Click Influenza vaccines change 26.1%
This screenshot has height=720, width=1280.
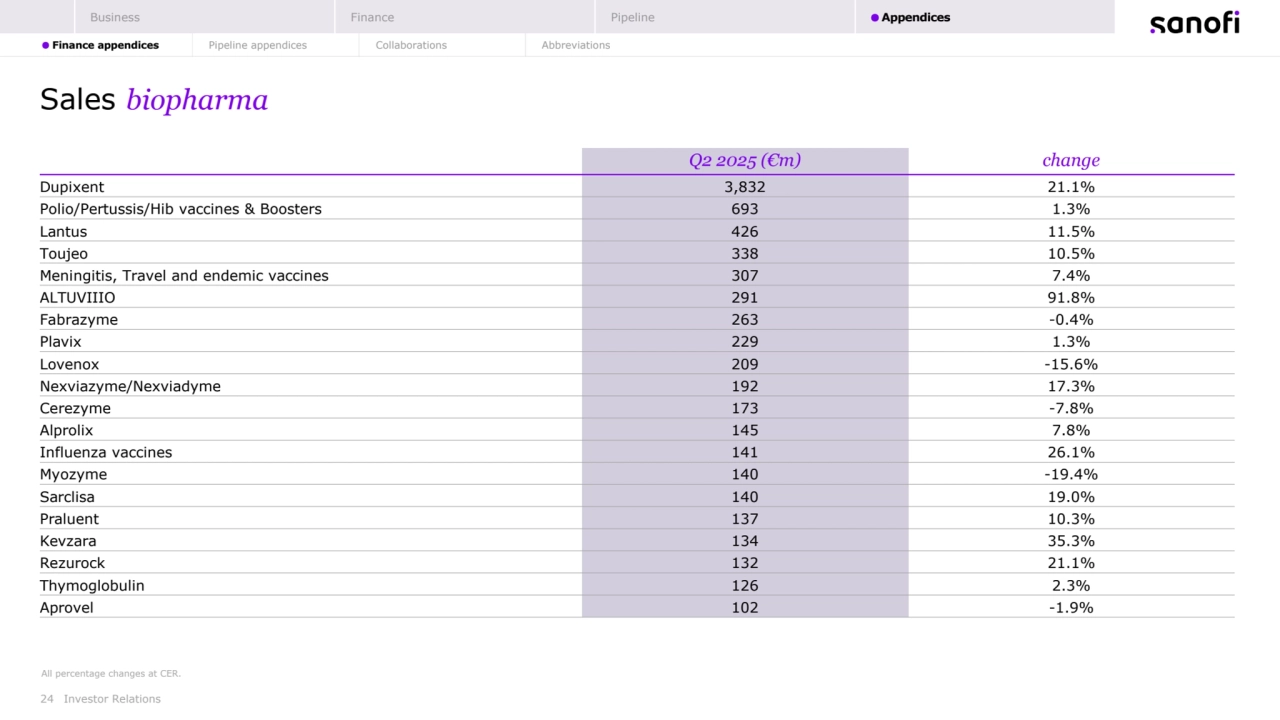[x=1070, y=452]
